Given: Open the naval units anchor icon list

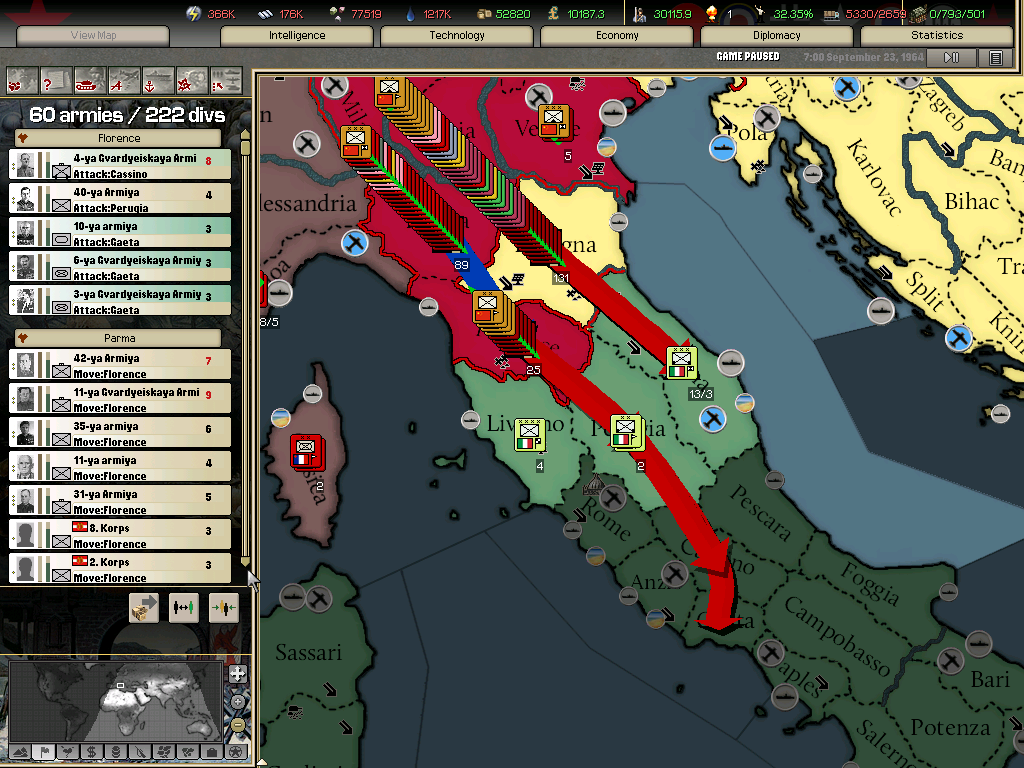Looking at the screenshot, I should point(157,79).
